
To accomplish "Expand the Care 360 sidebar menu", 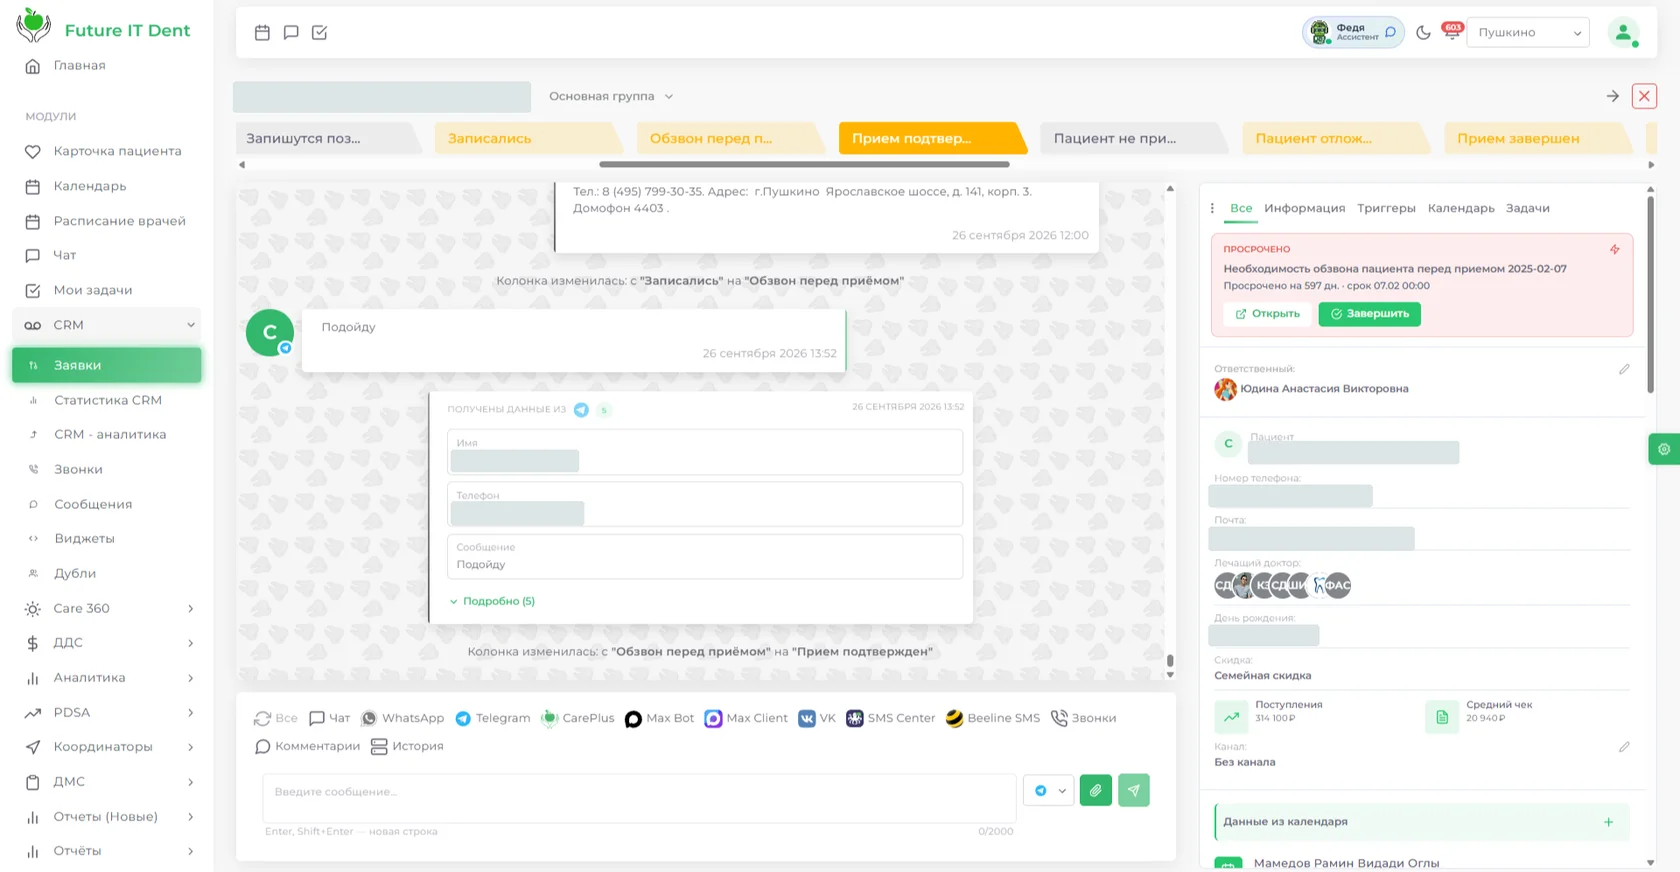I will coord(107,608).
